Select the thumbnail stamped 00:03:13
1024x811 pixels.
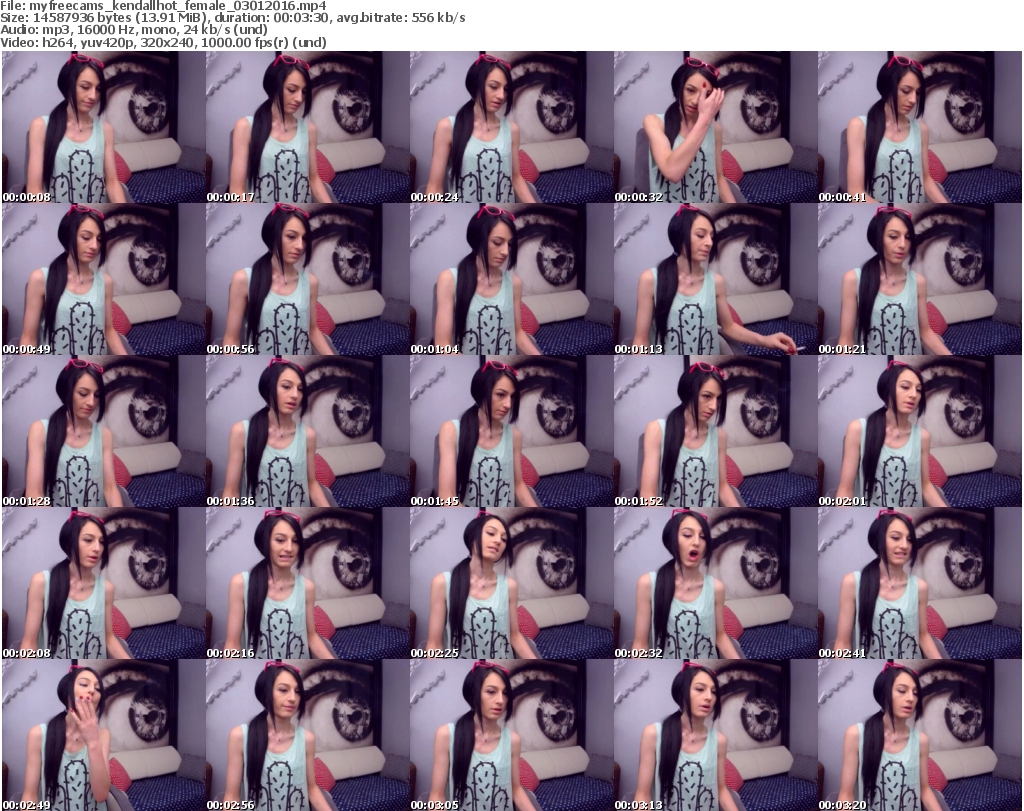715,735
